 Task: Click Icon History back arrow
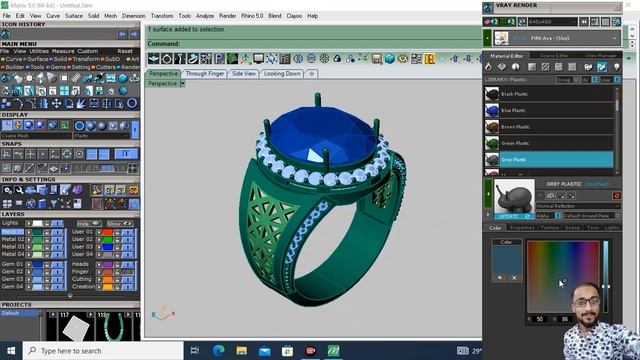click(122, 34)
